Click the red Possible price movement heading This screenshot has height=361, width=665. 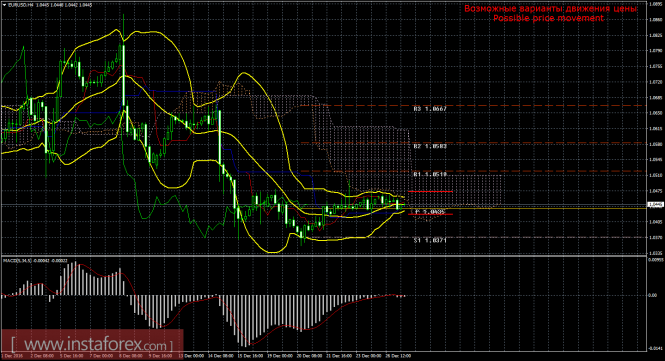(x=549, y=18)
